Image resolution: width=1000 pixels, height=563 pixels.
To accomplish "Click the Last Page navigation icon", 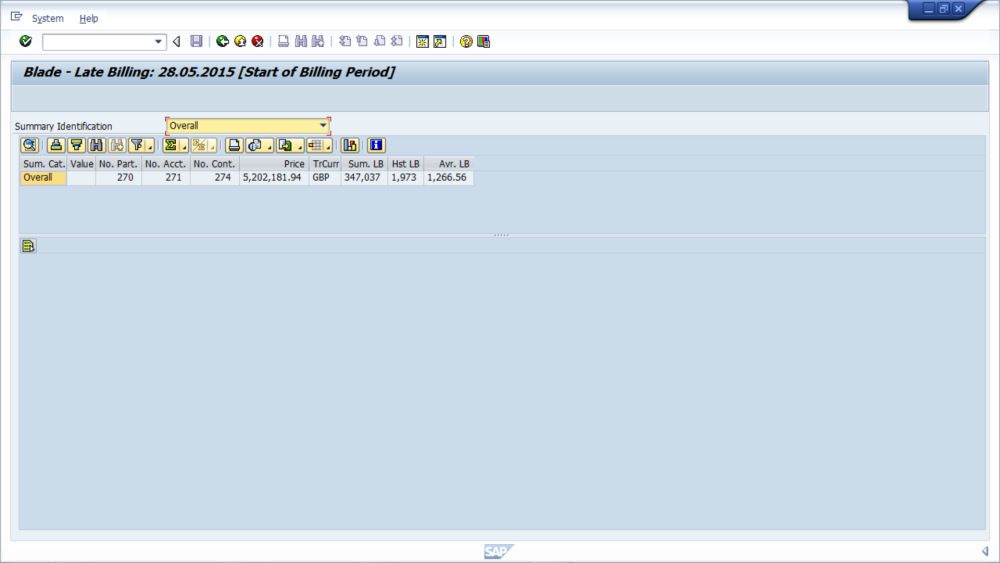I will (x=397, y=41).
